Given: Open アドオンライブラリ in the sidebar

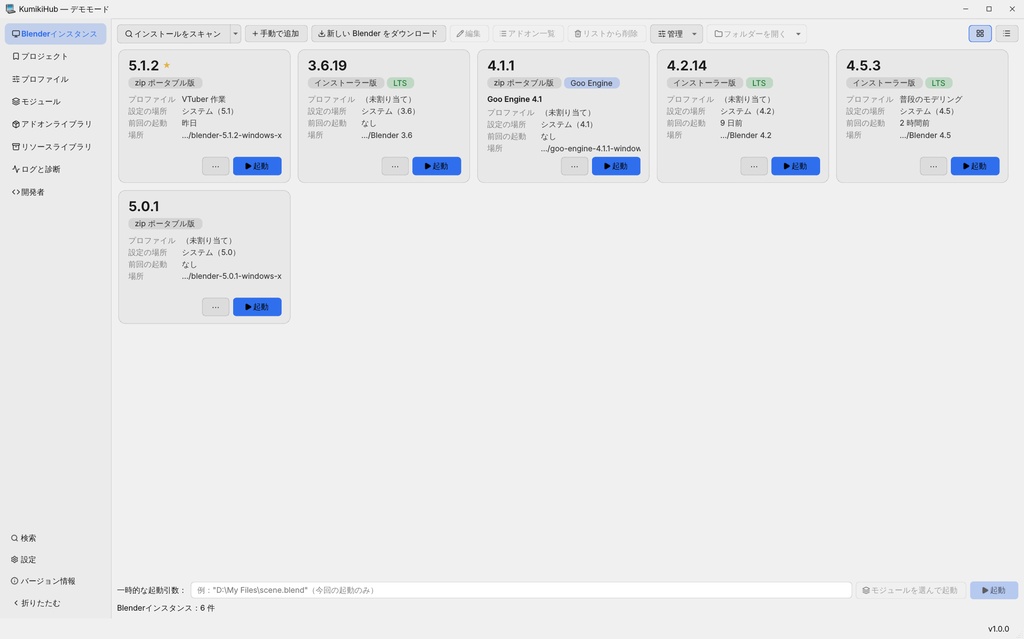Looking at the screenshot, I should [x=56, y=124].
